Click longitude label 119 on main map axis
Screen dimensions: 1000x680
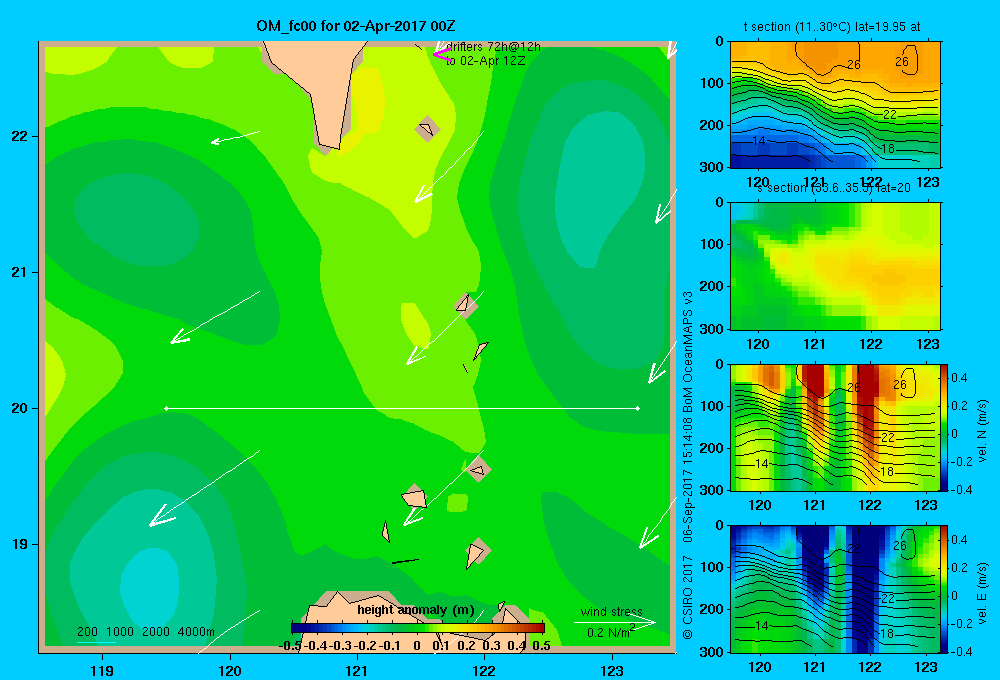[102, 670]
